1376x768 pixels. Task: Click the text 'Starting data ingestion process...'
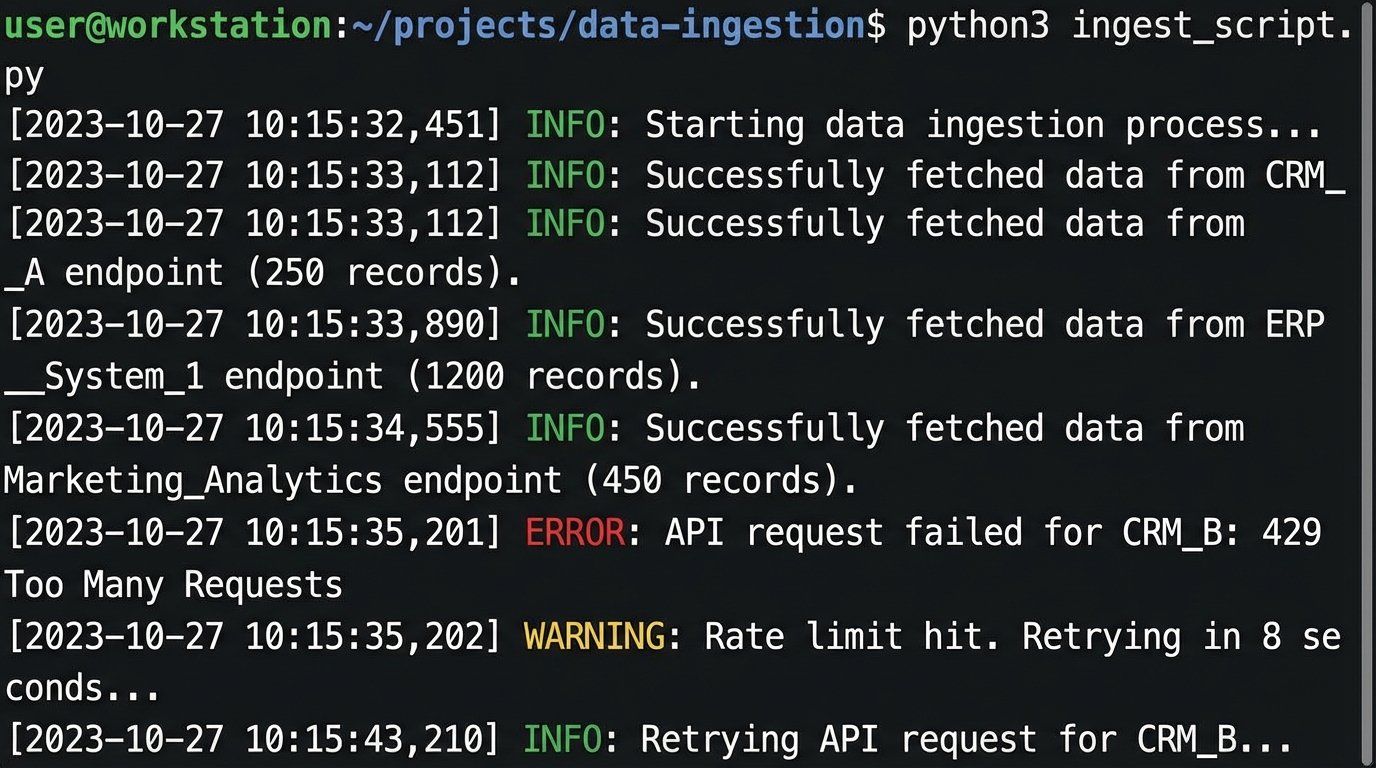(x=983, y=125)
